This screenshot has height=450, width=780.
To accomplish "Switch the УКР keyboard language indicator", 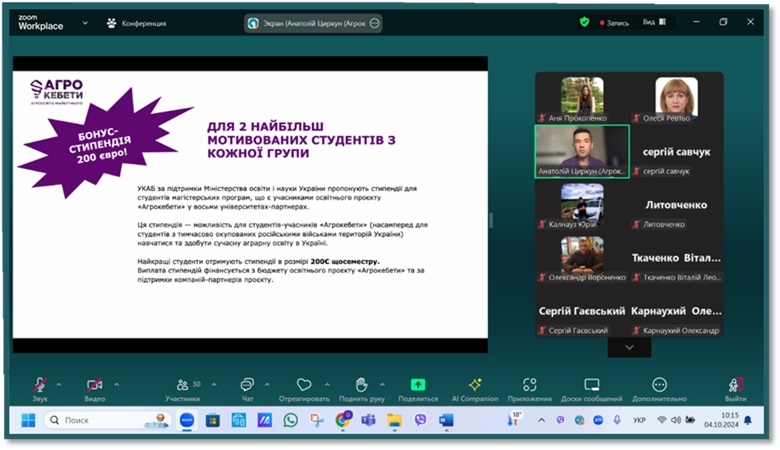I will 639,420.
